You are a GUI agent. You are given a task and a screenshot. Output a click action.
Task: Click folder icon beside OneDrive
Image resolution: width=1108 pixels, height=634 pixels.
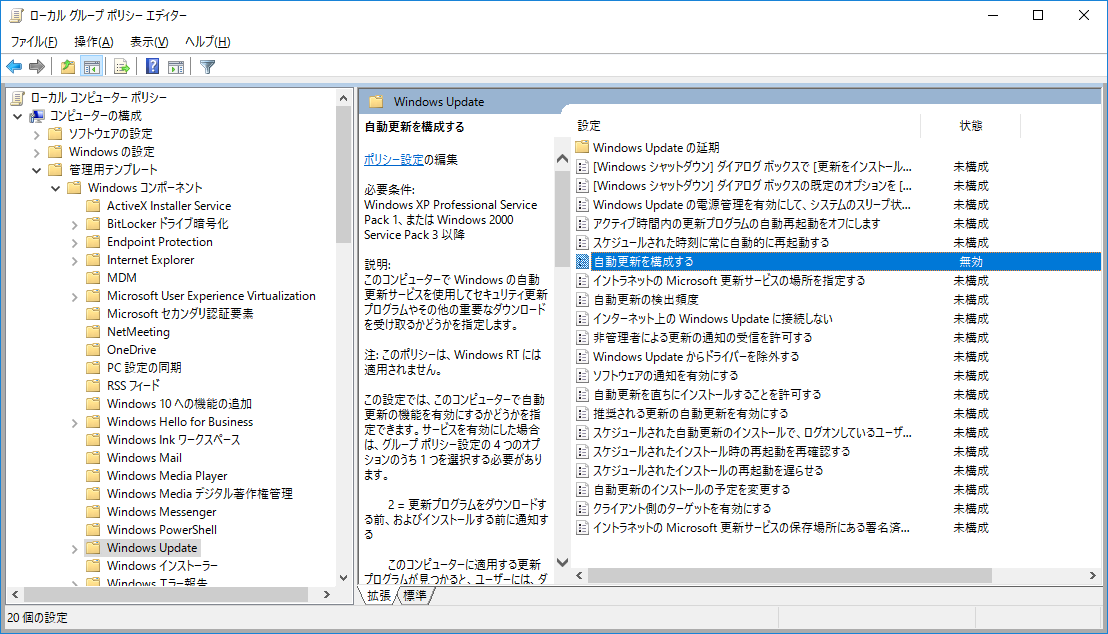[93, 349]
